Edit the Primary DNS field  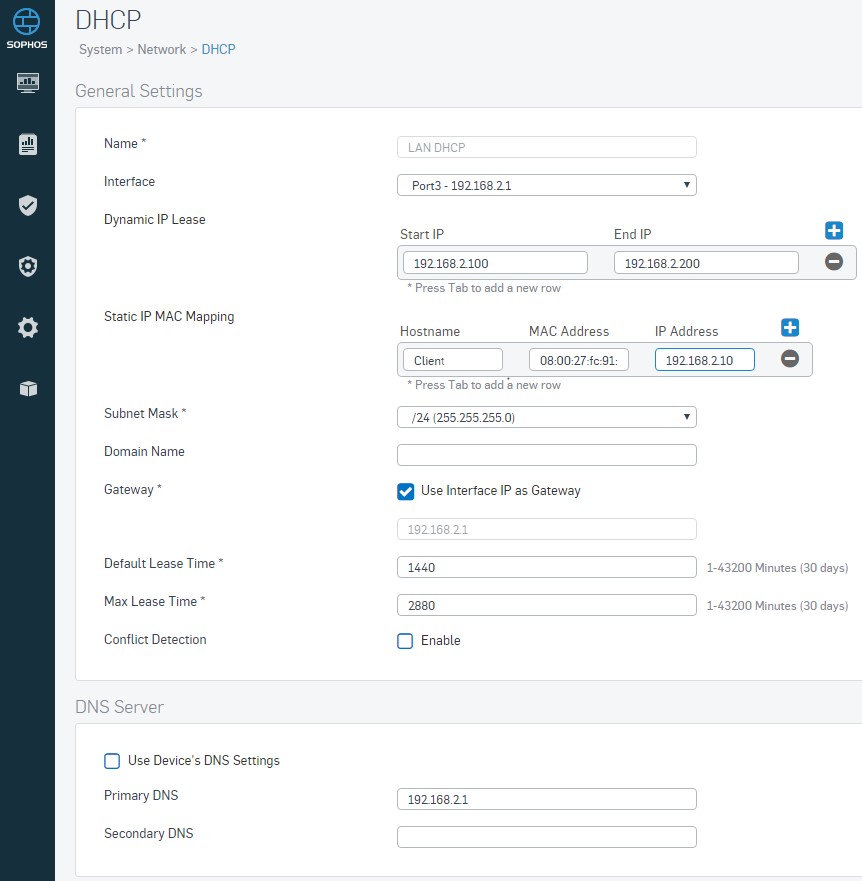click(547, 799)
